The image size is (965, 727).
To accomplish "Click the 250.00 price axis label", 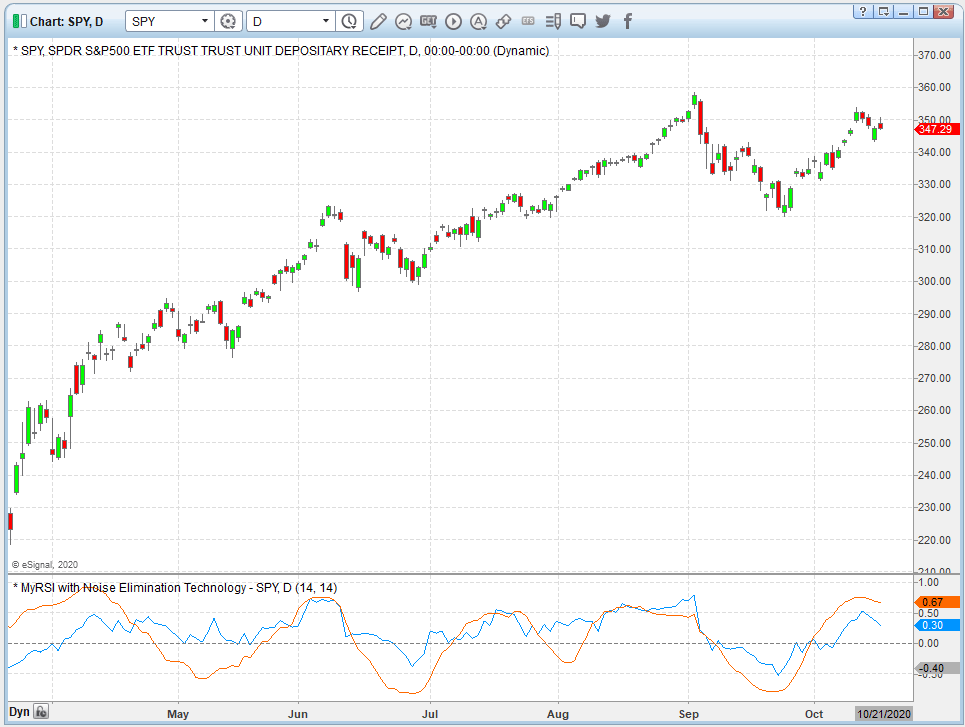I will tap(934, 443).
